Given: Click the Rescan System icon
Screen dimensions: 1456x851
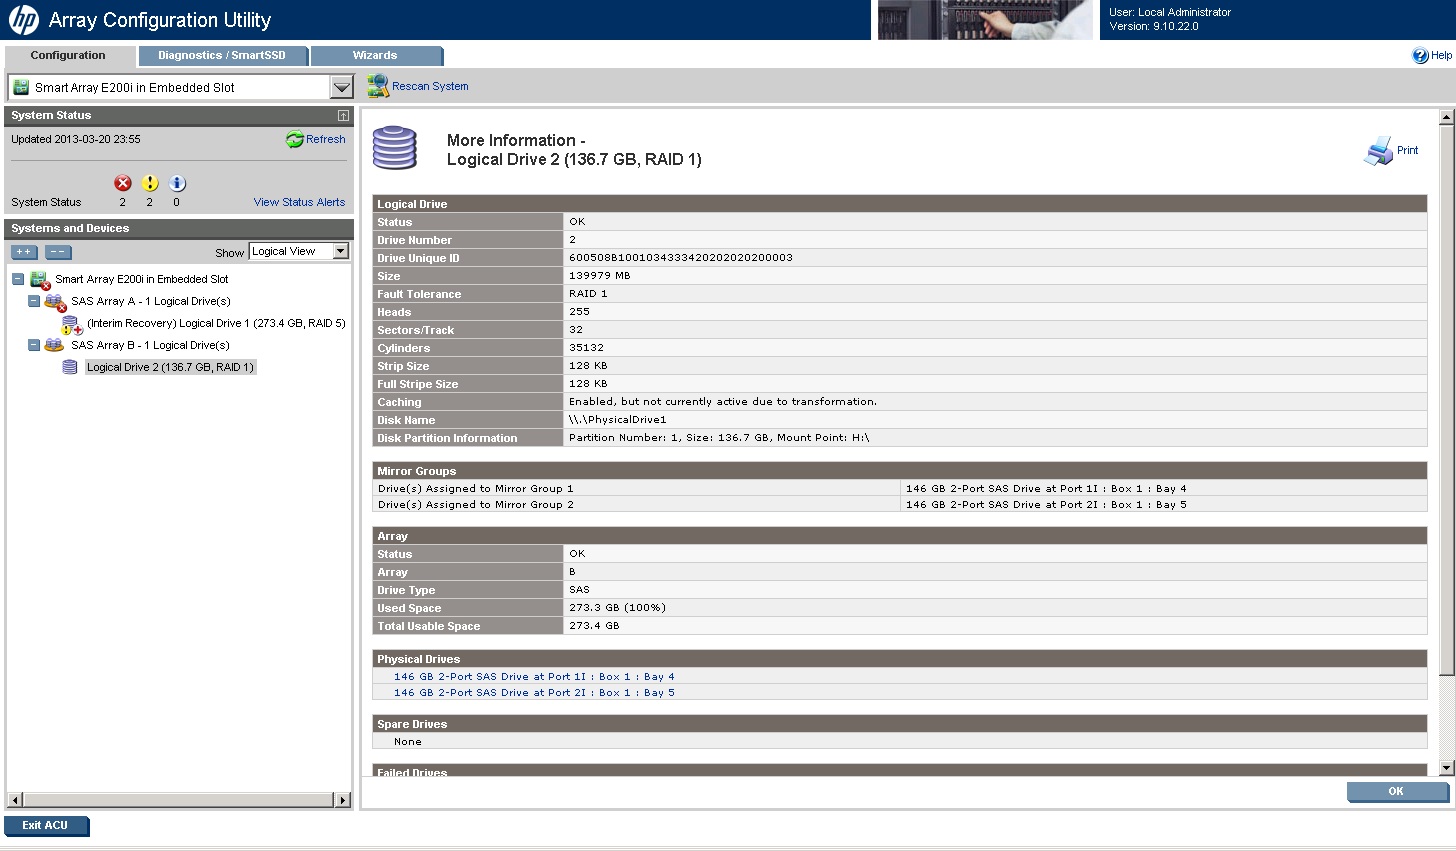Looking at the screenshot, I should pyautogui.click(x=378, y=87).
